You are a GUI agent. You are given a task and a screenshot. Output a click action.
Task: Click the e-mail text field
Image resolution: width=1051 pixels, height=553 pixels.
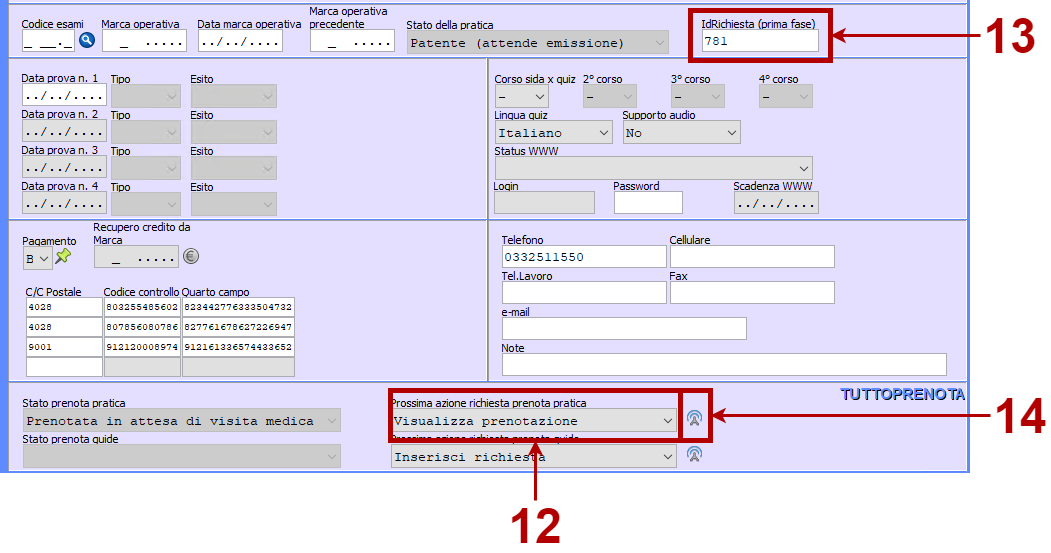click(623, 328)
